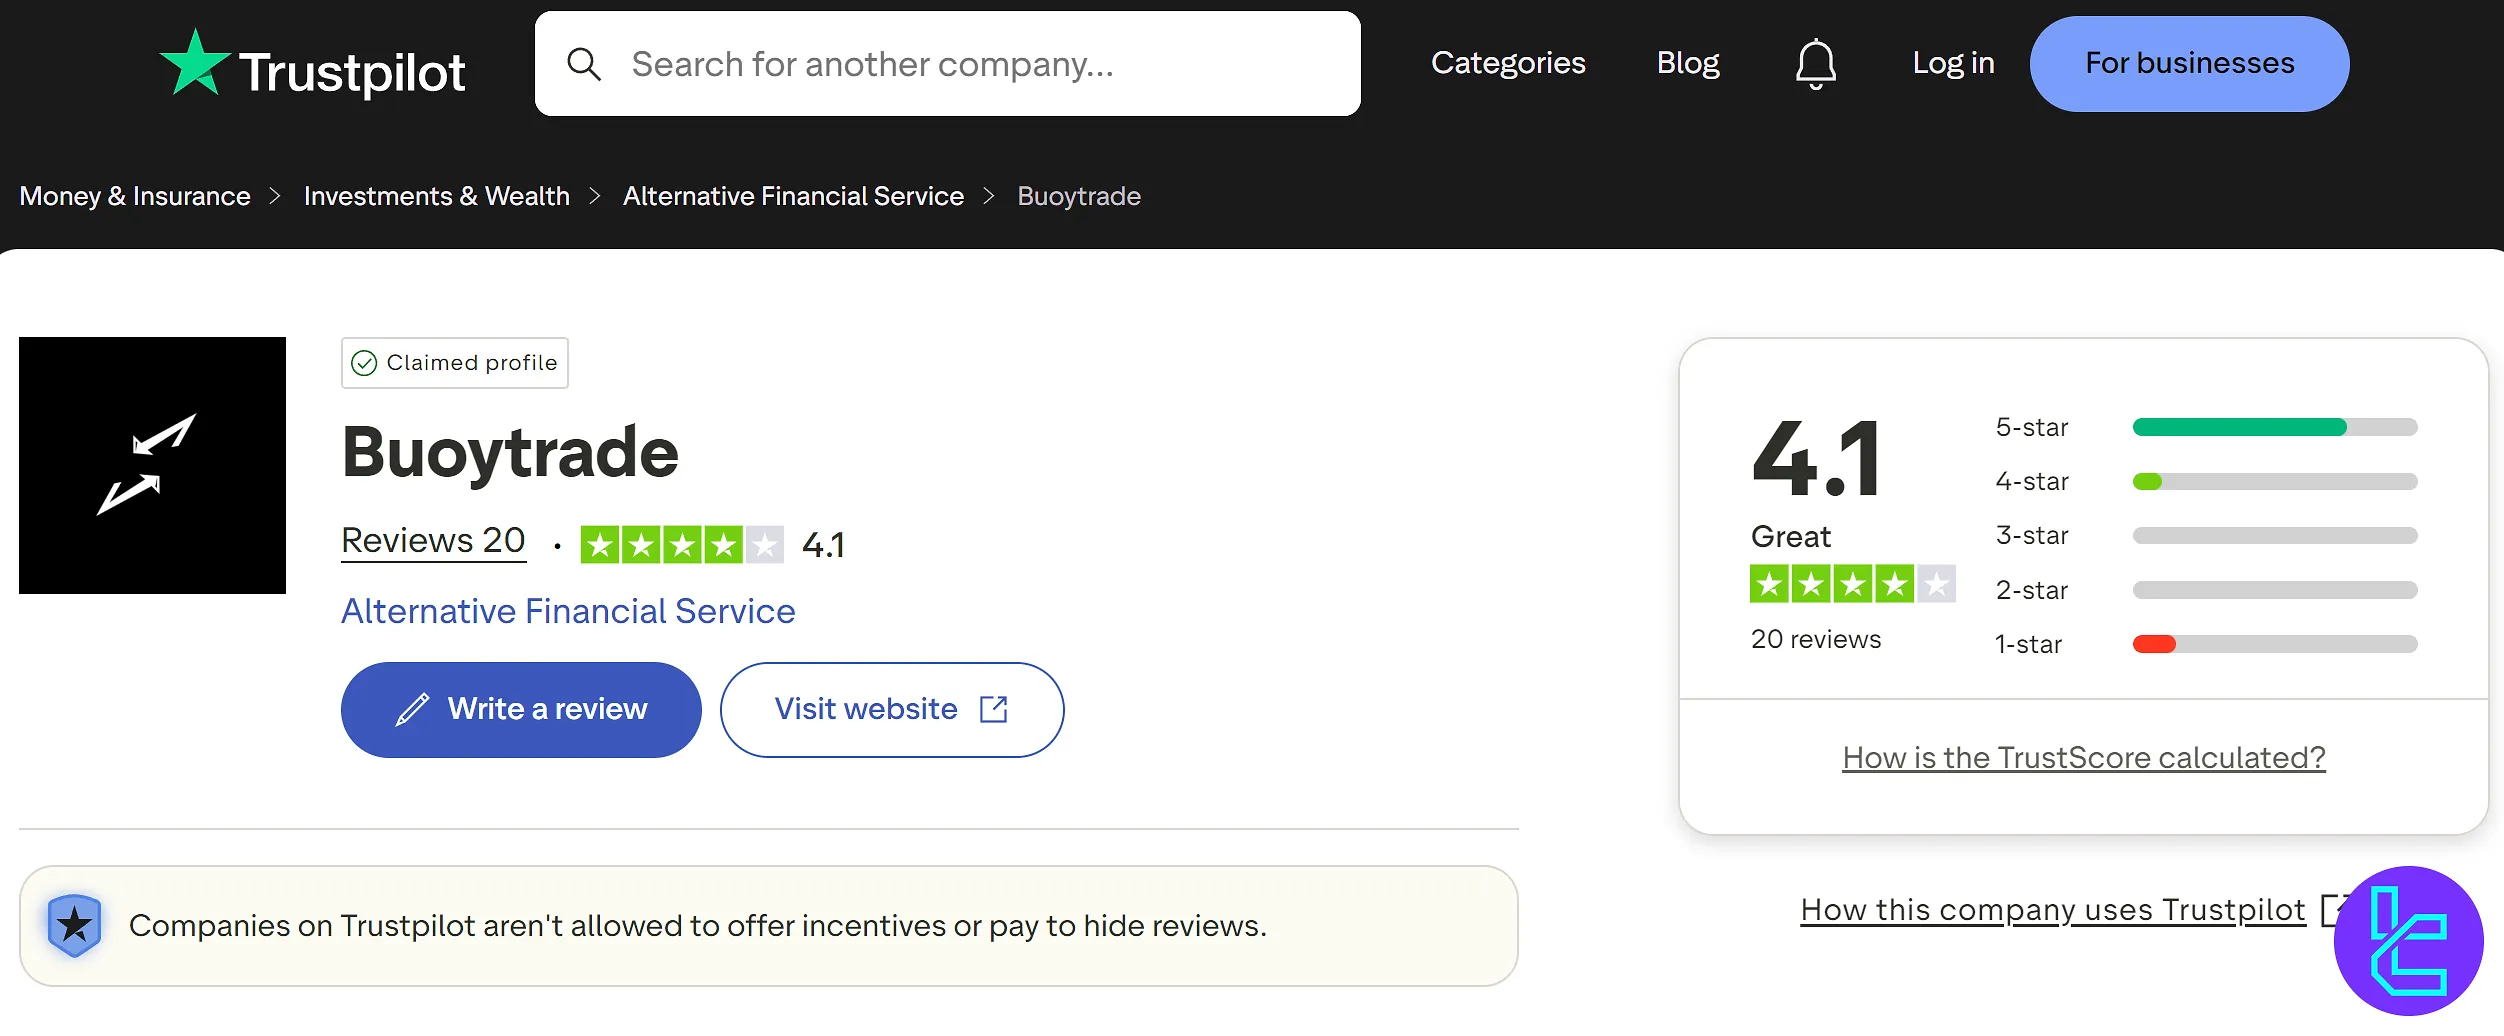This screenshot has width=2504, height=1036.
Task: Click How is the TrustScore calculated link
Action: click(x=2083, y=757)
